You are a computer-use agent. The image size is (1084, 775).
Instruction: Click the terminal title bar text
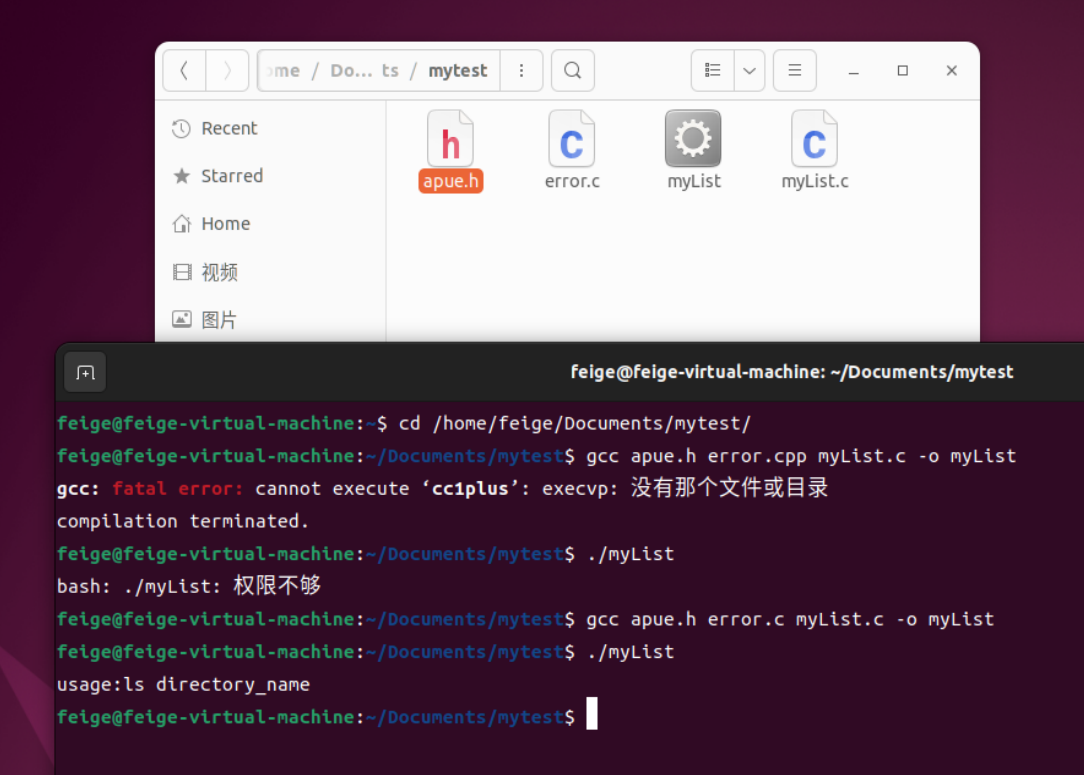pyautogui.click(x=792, y=372)
